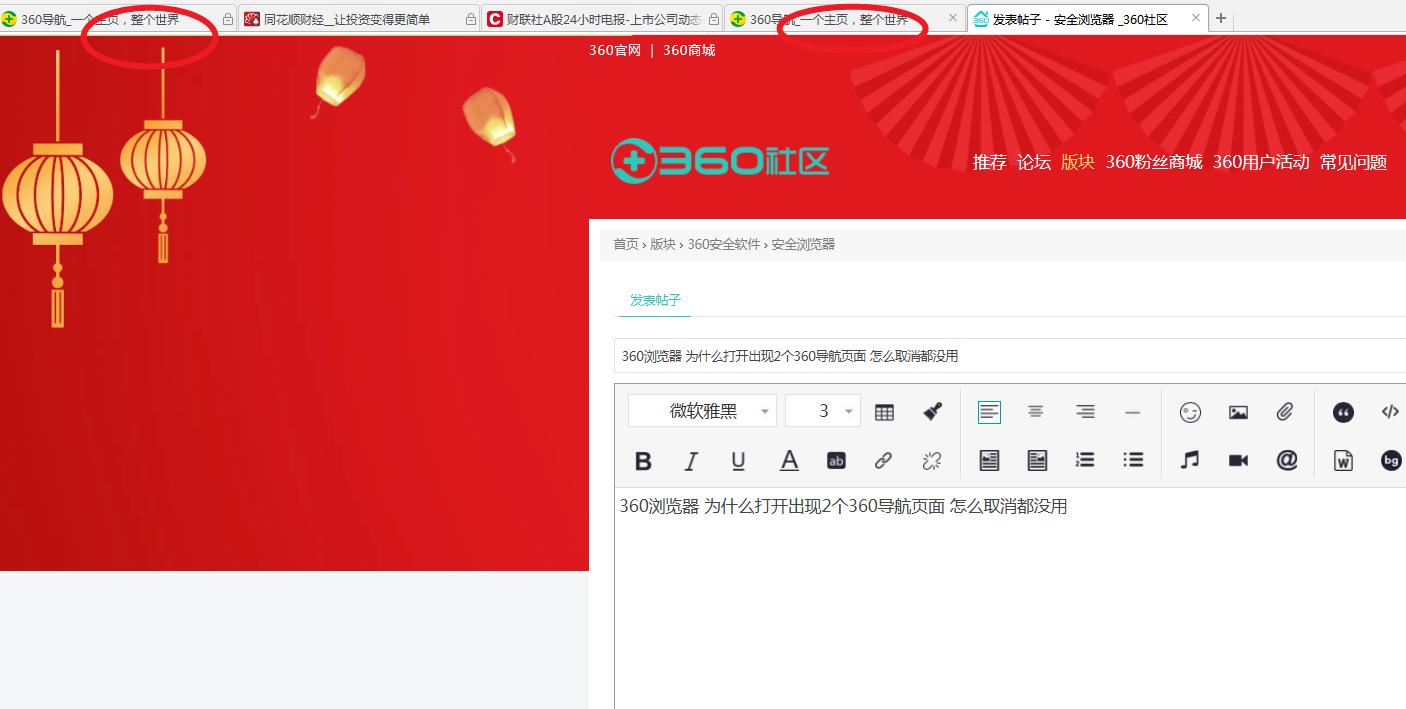The width and height of the screenshot is (1406, 709).
Task: Click the insert image icon
Action: click(1238, 412)
